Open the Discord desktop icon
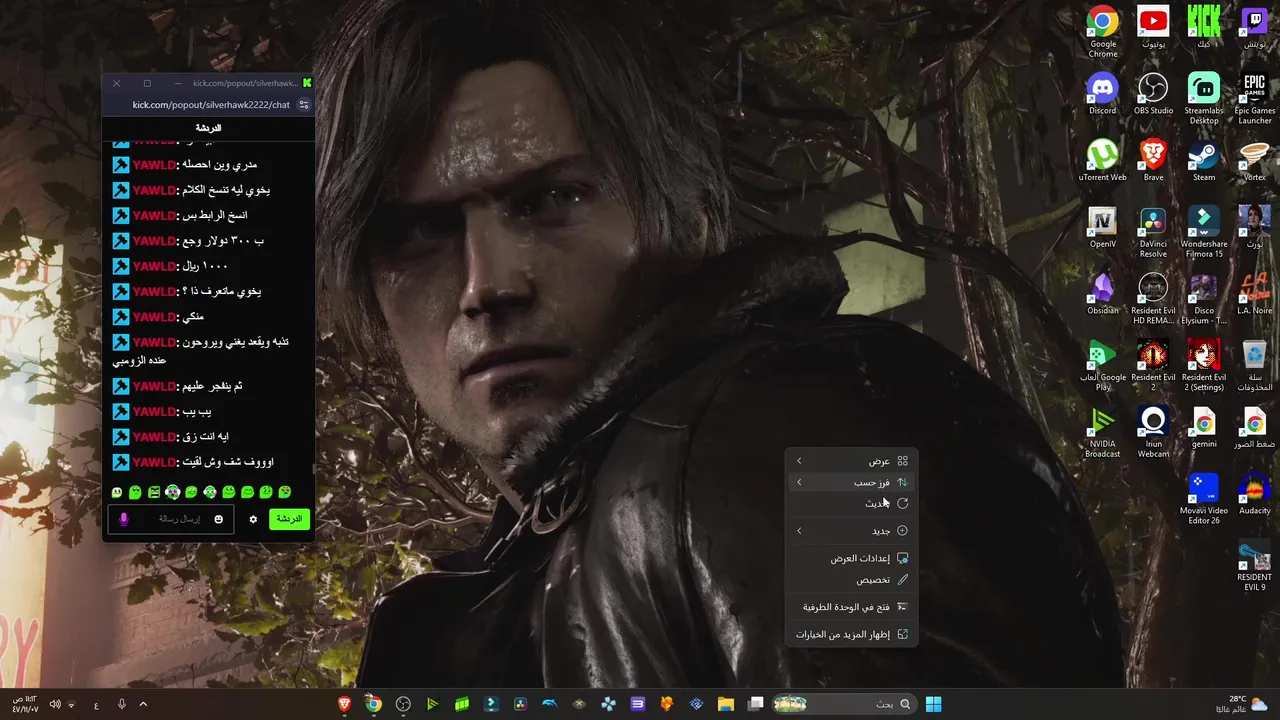This screenshot has width=1280, height=720. (x=1103, y=94)
